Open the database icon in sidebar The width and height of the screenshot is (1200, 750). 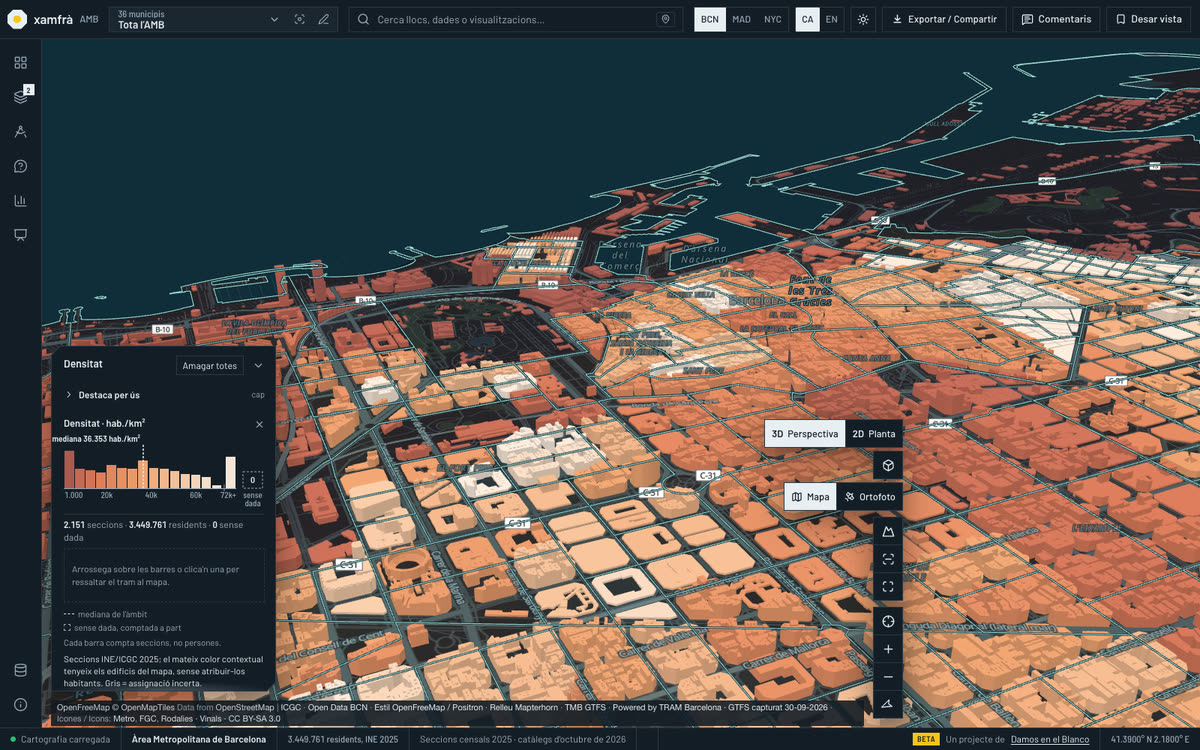pos(20,670)
